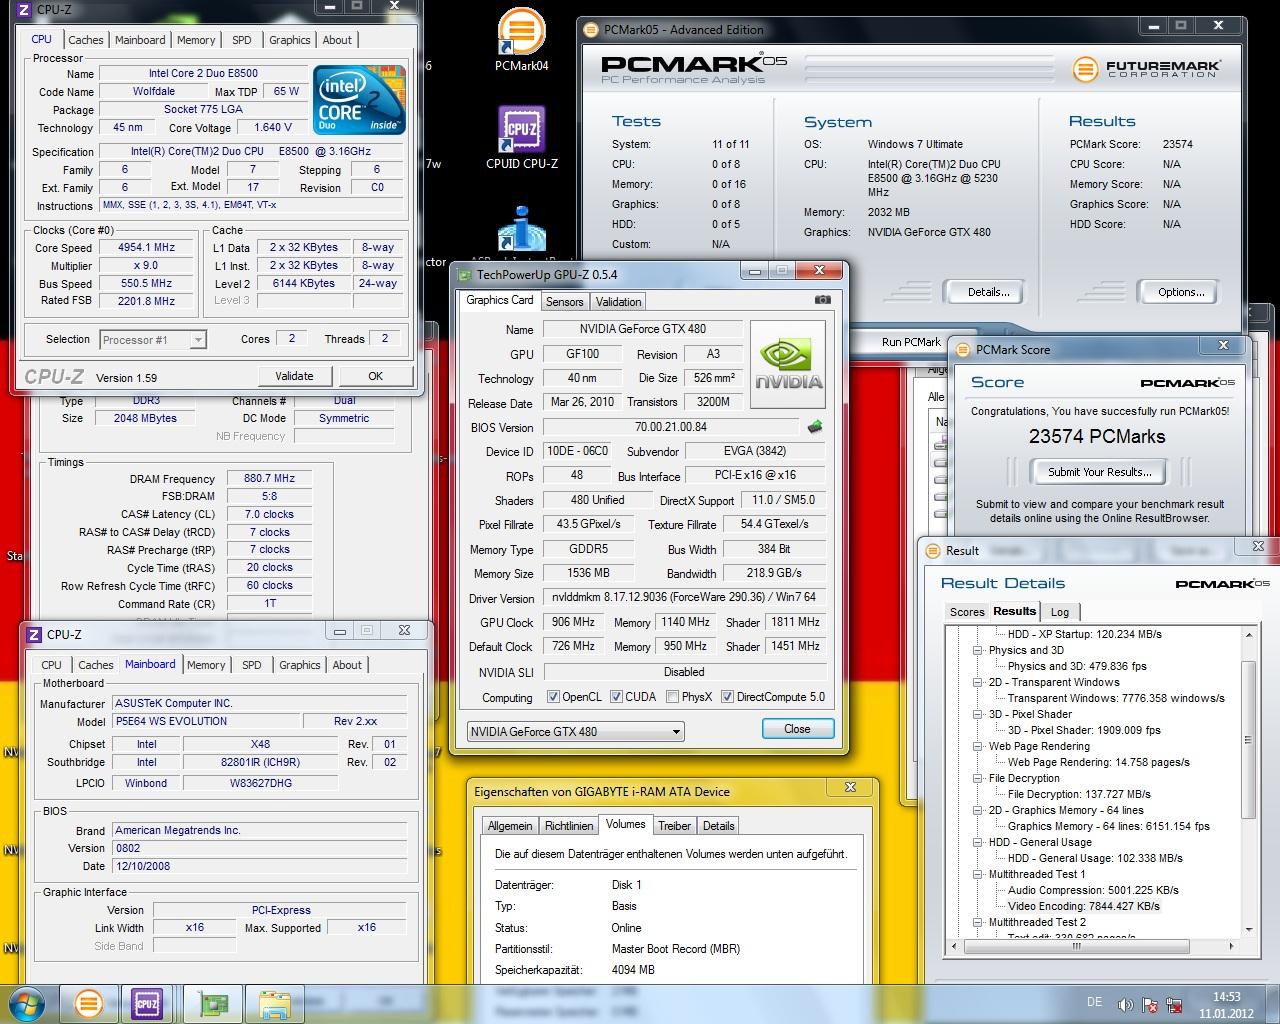Open Allgemein tab in device properties
The height and width of the screenshot is (1024, 1280).
510,826
